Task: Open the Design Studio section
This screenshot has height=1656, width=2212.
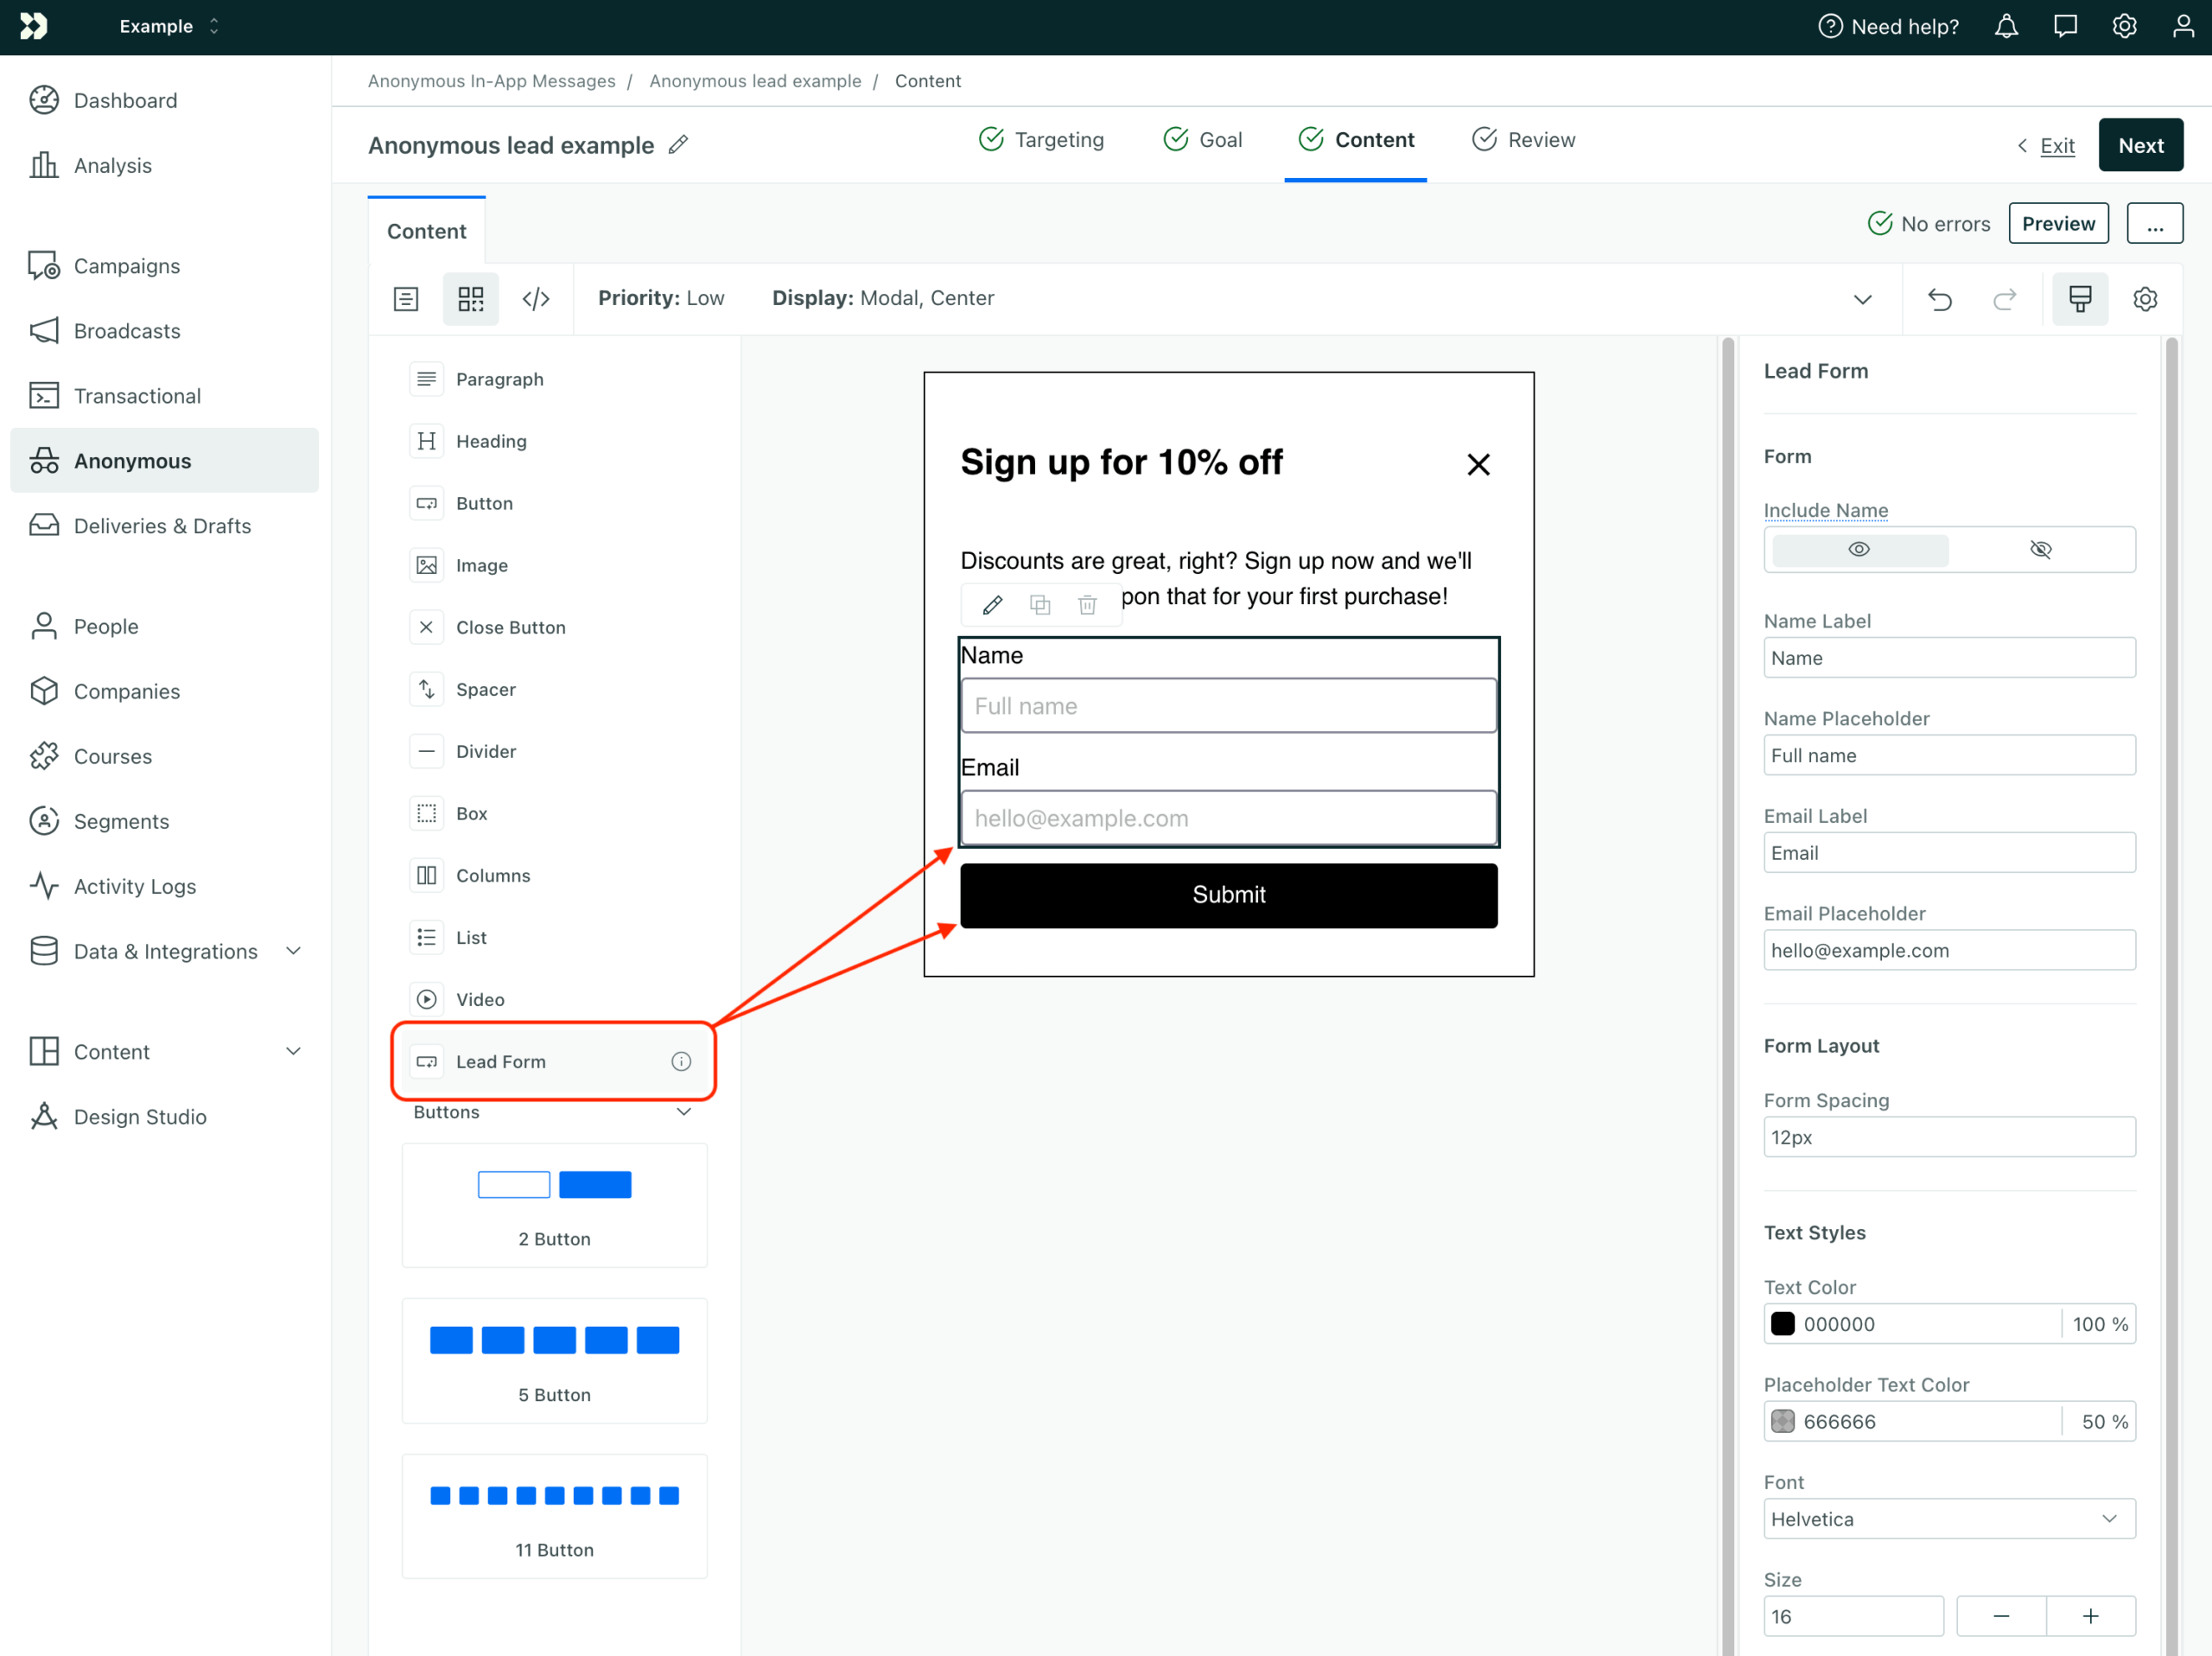Action: pos(139,1116)
